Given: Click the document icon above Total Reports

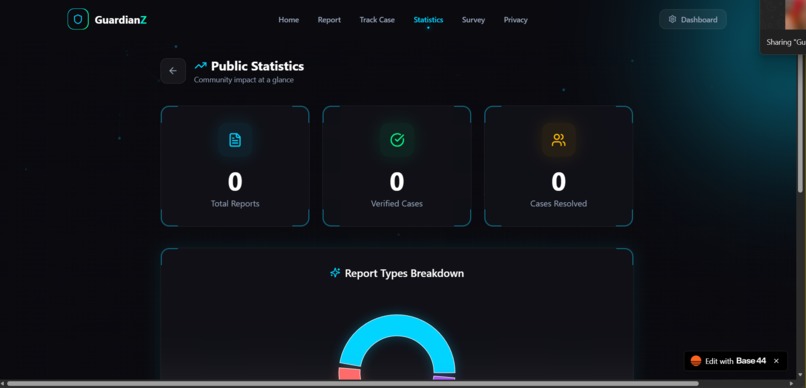Looking at the screenshot, I should 235,140.
